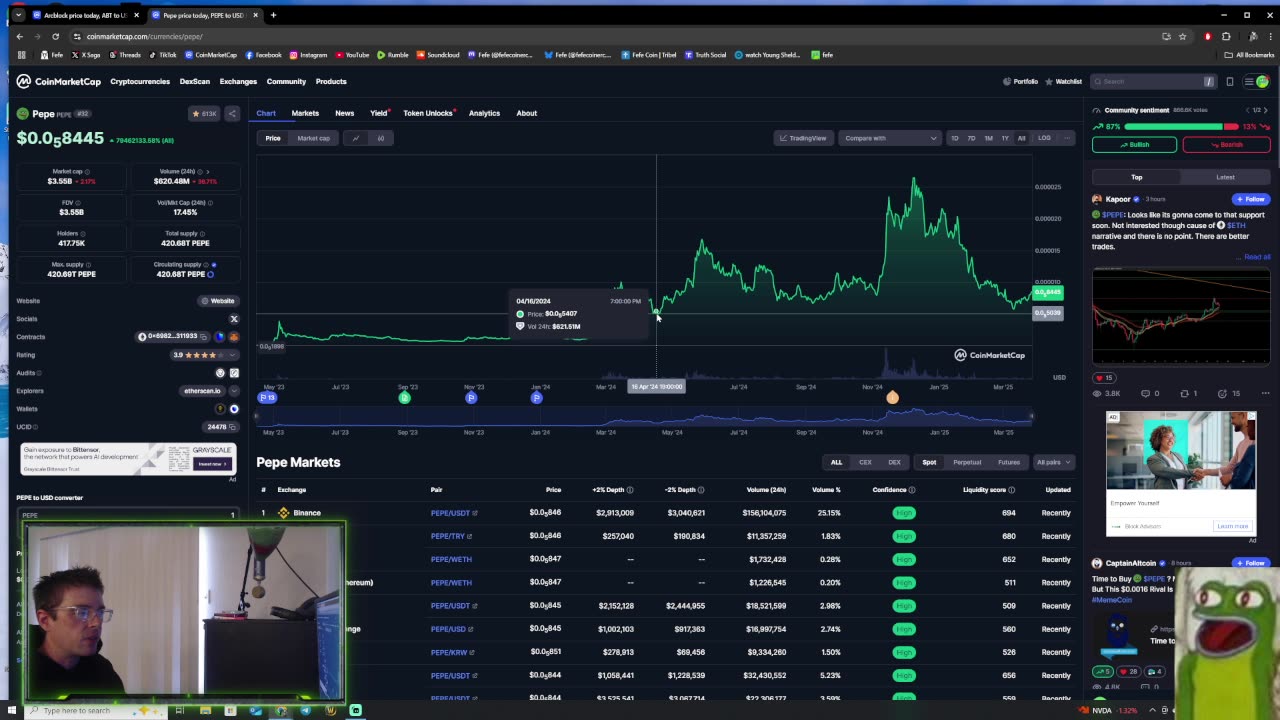Repost Kapoor's post icon
The image size is (1280, 720).
coord(1185,394)
